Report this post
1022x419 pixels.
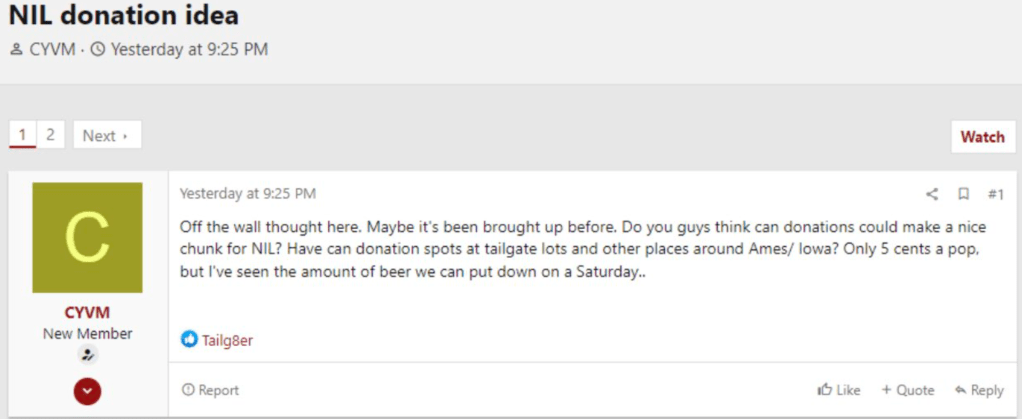[211, 390]
